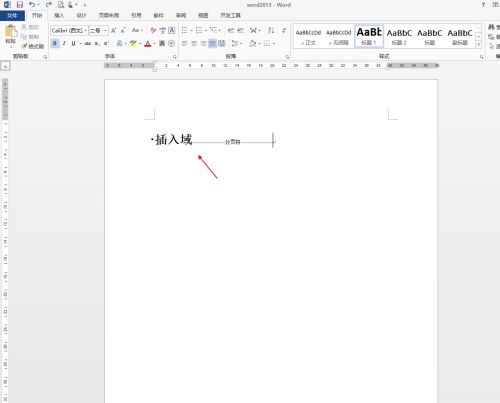Image resolution: width=500 pixels, height=403 pixels.
Task: Apply Heading 2 style
Action: (399, 37)
